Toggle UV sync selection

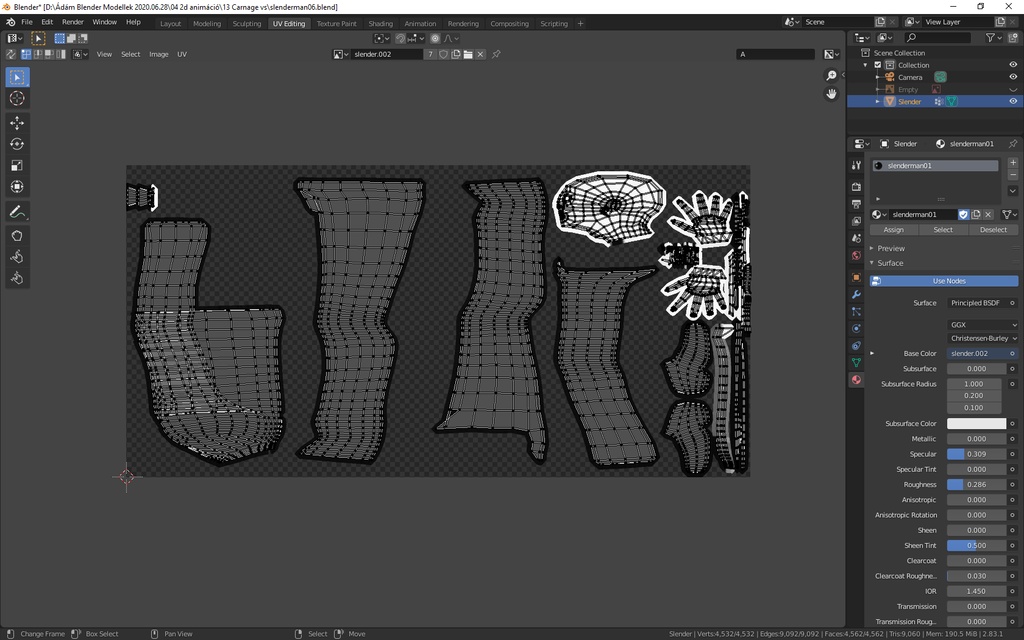point(10,54)
